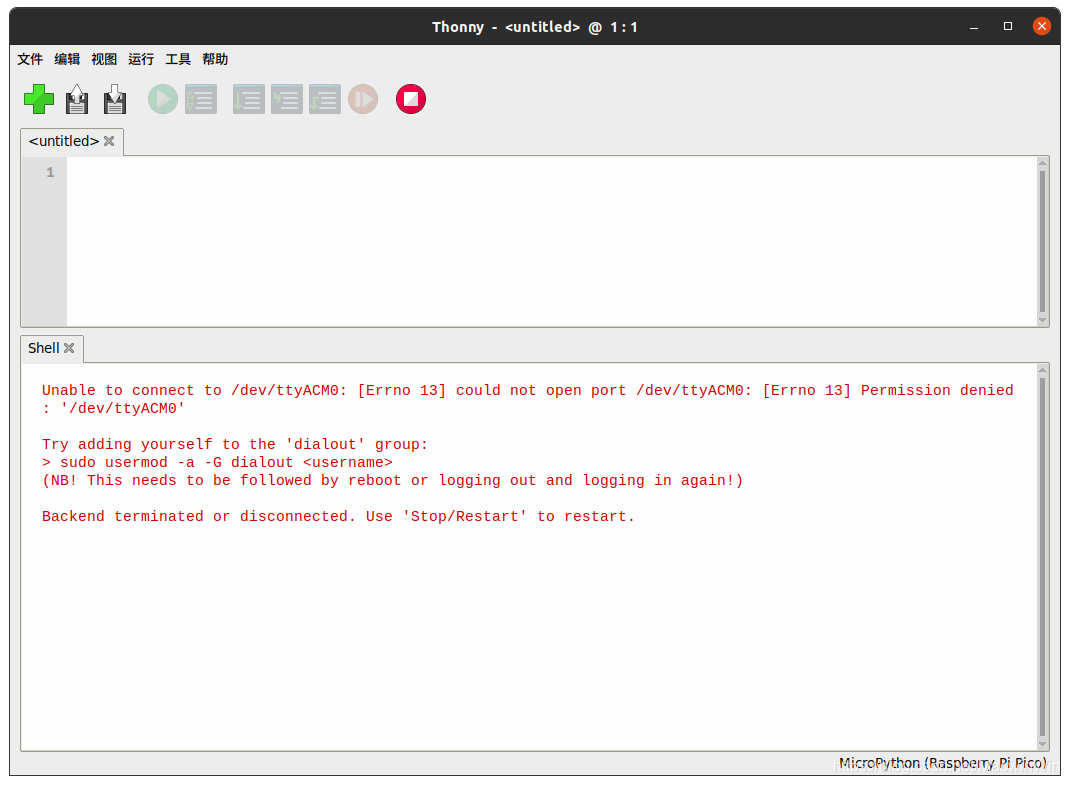The image size is (1070, 785).
Task: Click the Step over debug icon
Action: (248, 99)
